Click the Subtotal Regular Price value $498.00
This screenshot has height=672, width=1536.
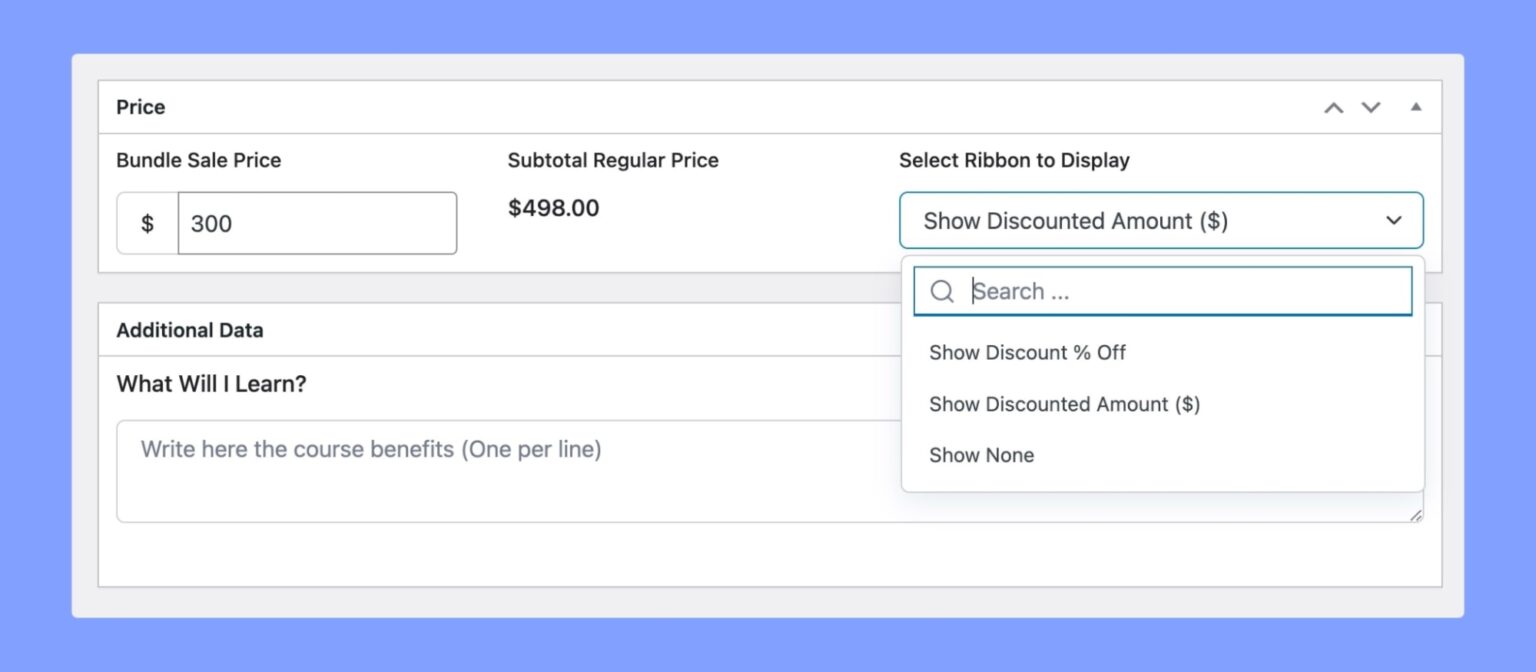553,208
